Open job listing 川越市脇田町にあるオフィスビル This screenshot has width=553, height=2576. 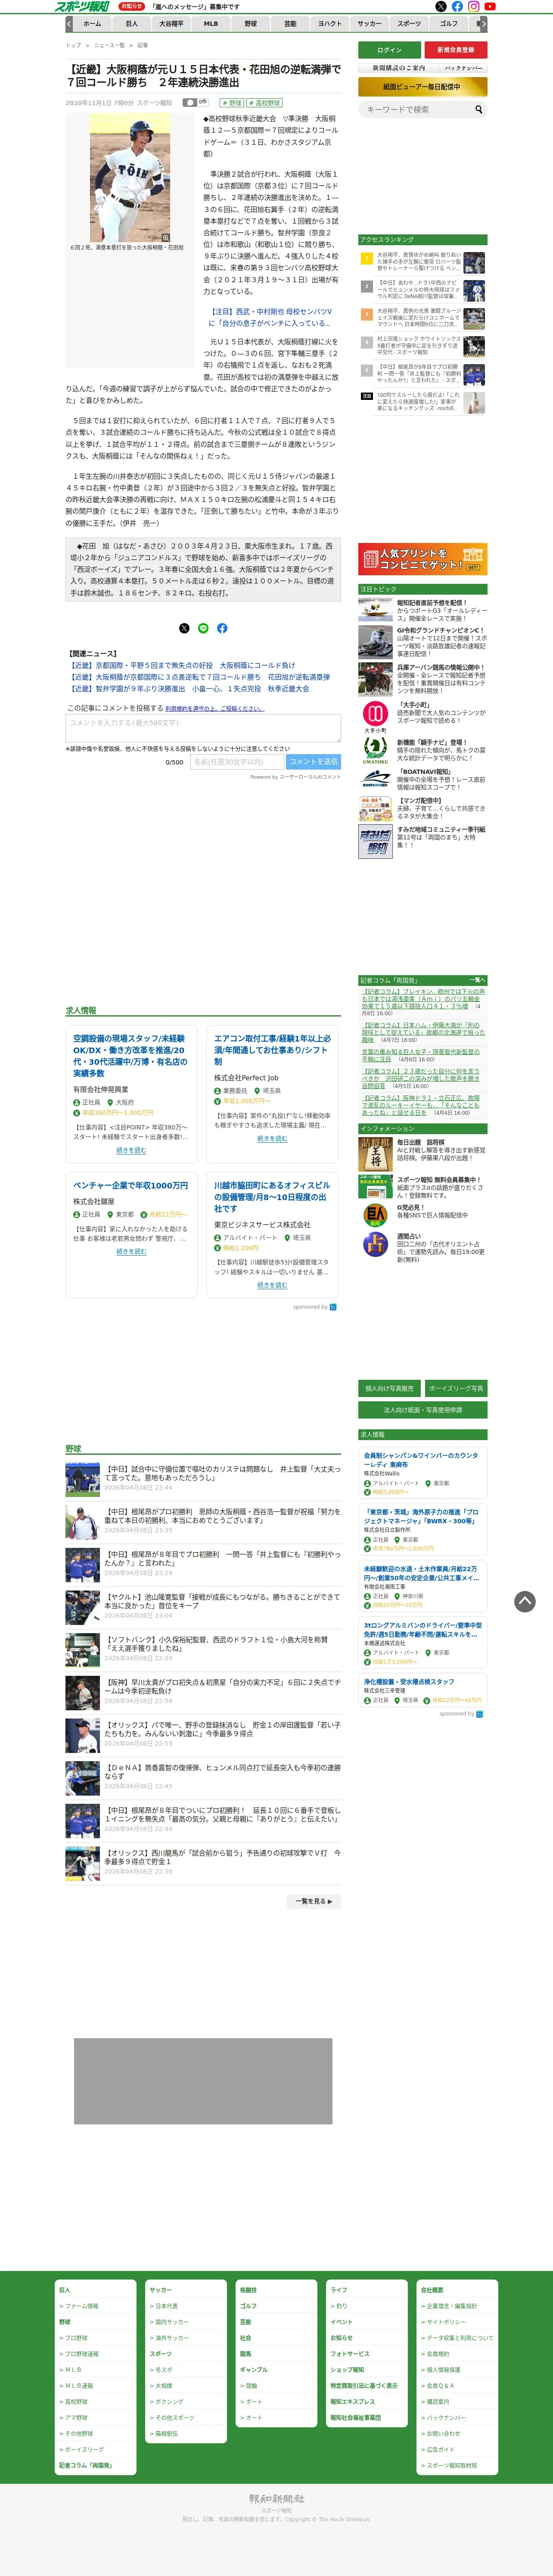click(272, 1197)
